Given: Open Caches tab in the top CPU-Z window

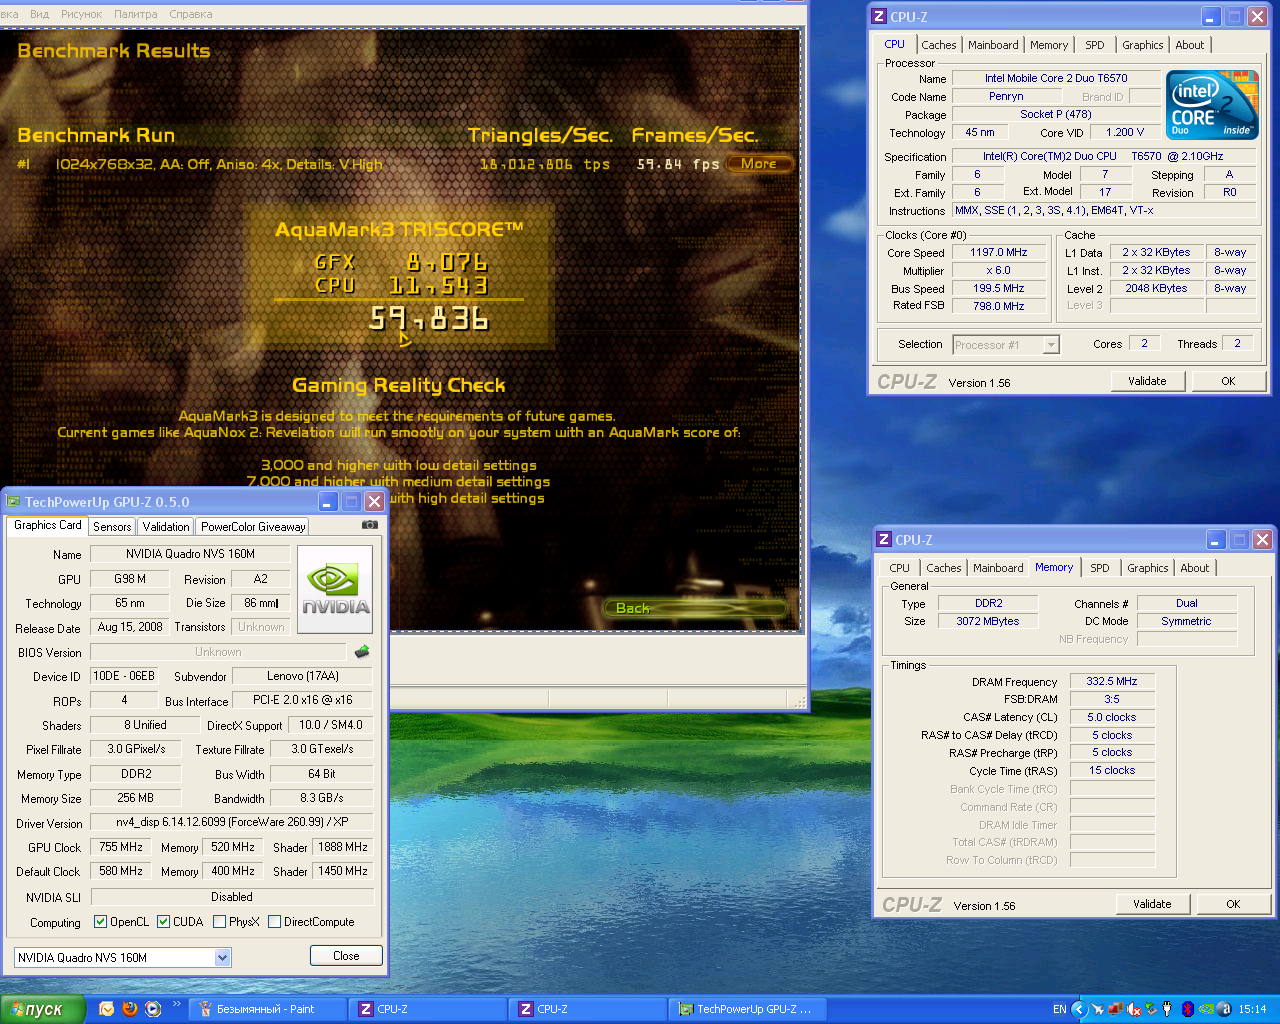Looking at the screenshot, I should click(x=939, y=45).
